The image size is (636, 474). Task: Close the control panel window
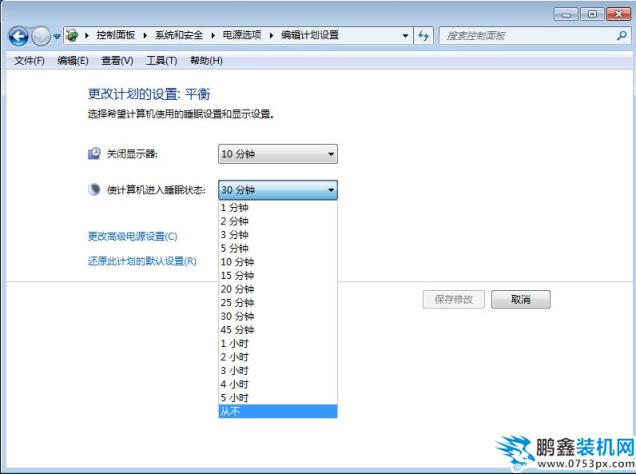[619, 15]
